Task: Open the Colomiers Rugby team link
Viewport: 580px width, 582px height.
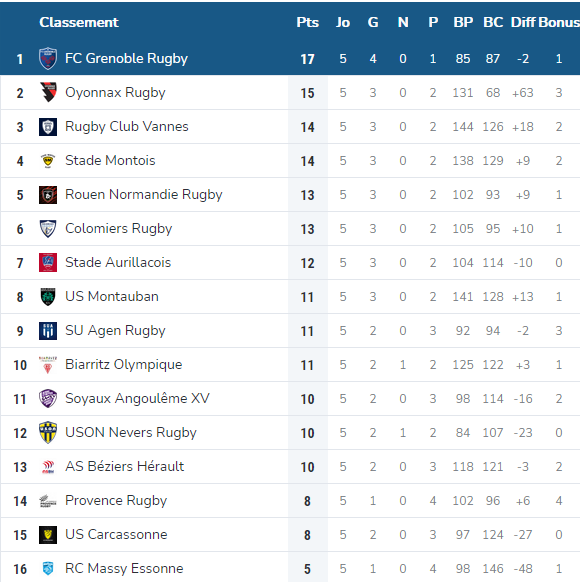Action: point(118,229)
